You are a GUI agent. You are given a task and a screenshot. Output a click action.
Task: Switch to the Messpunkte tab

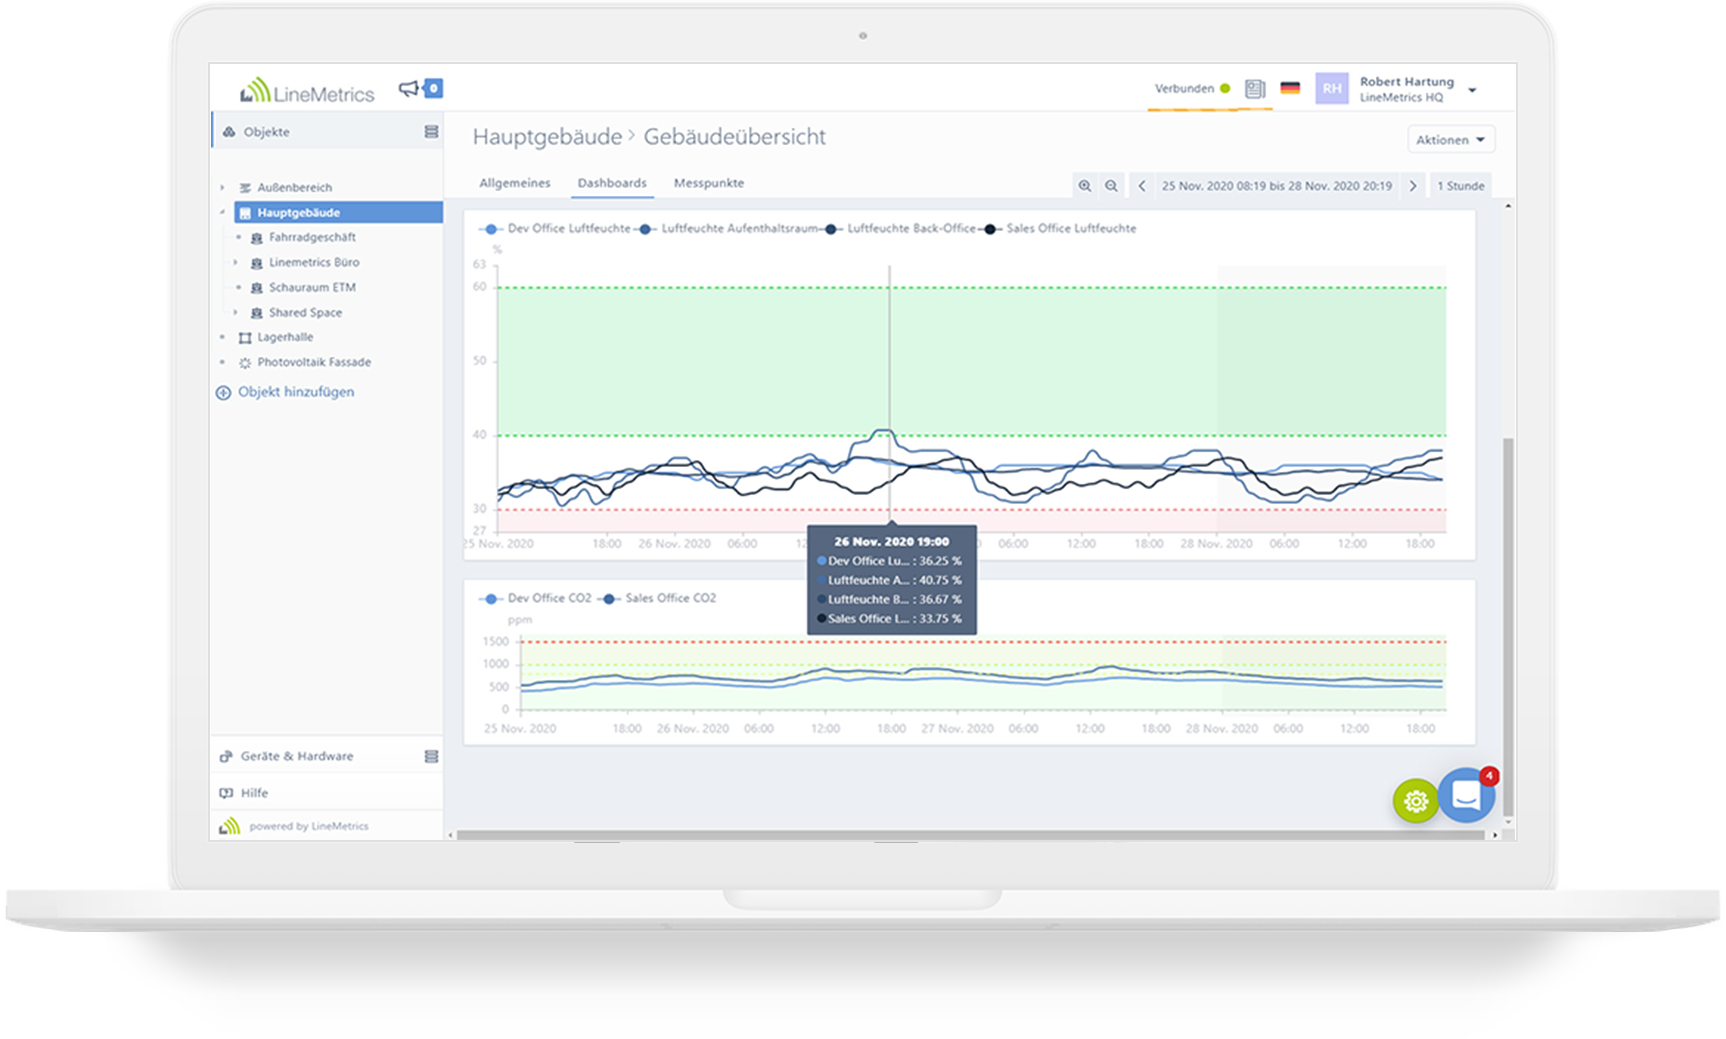[708, 183]
